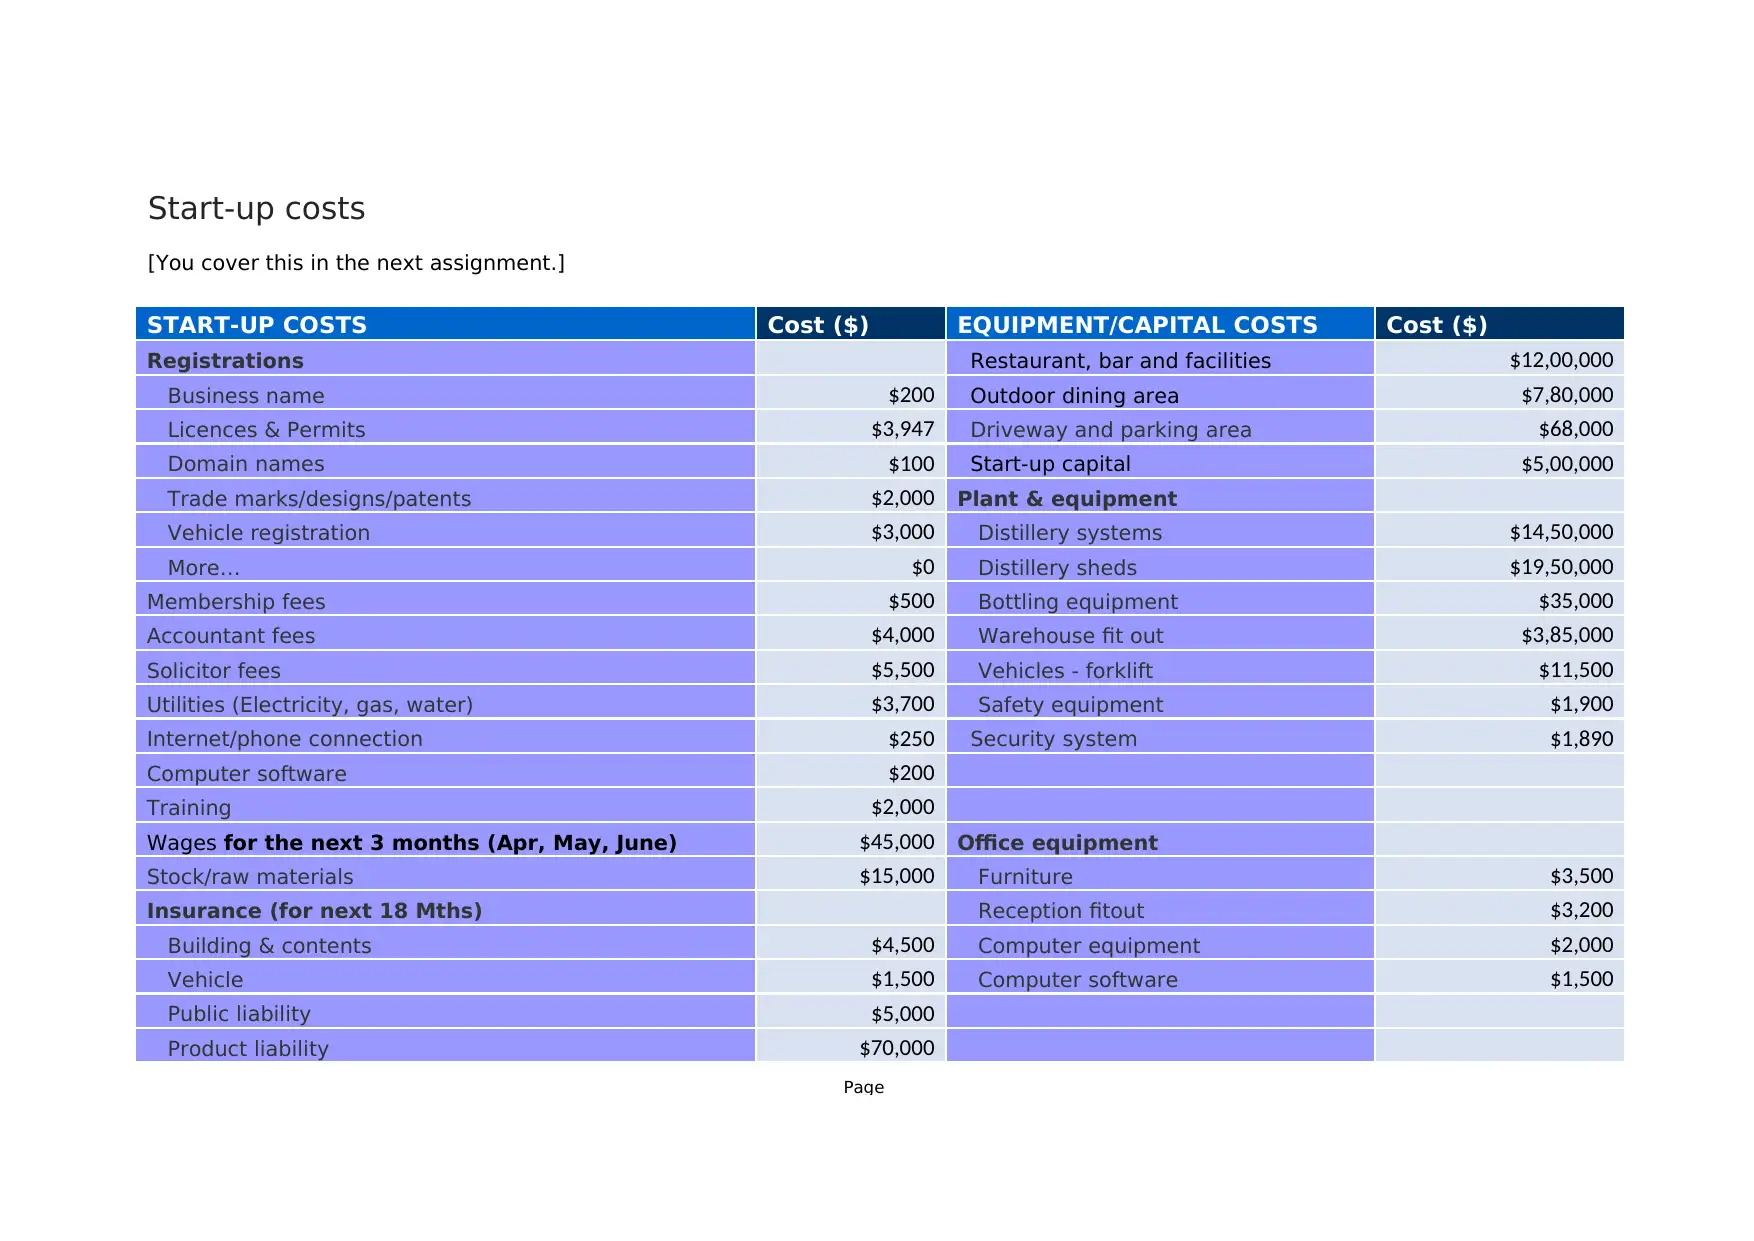Select the $500 Membership fees cost
1754x1241 pixels.
[911, 601]
